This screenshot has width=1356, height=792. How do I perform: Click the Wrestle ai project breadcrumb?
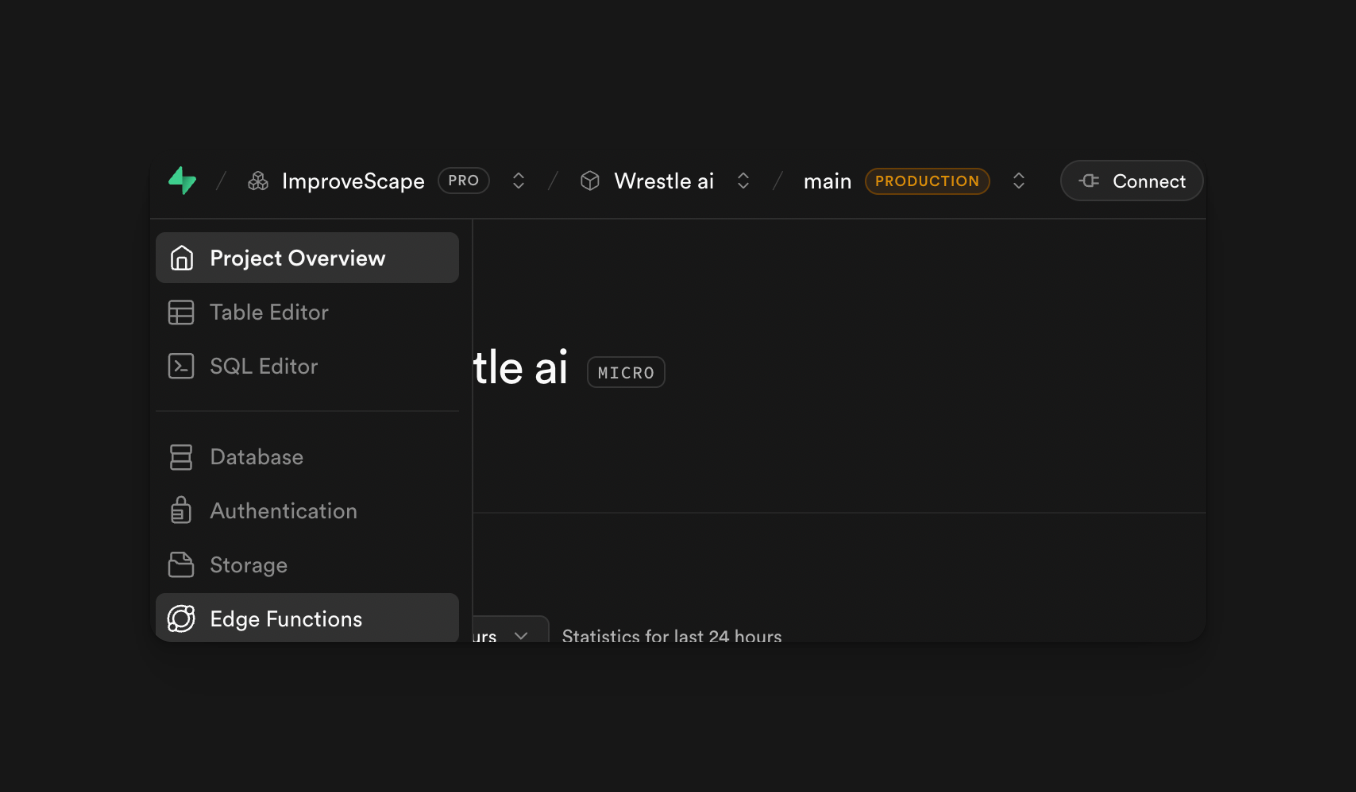(664, 181)
